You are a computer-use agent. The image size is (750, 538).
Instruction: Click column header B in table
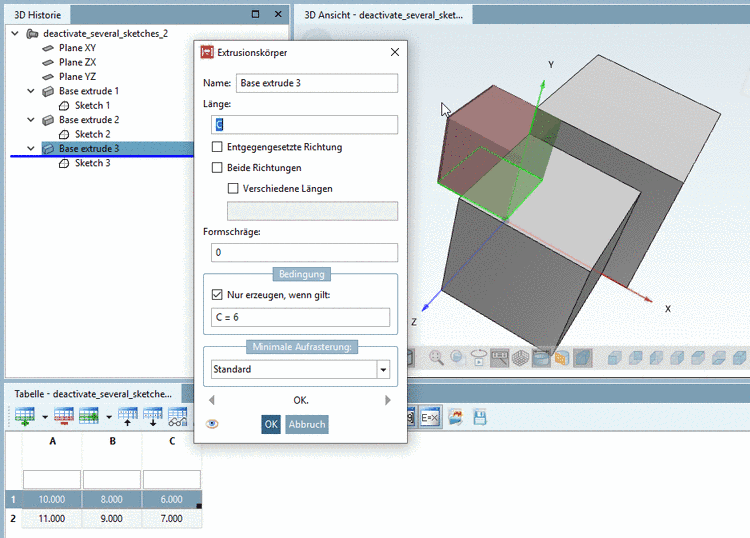112,441
